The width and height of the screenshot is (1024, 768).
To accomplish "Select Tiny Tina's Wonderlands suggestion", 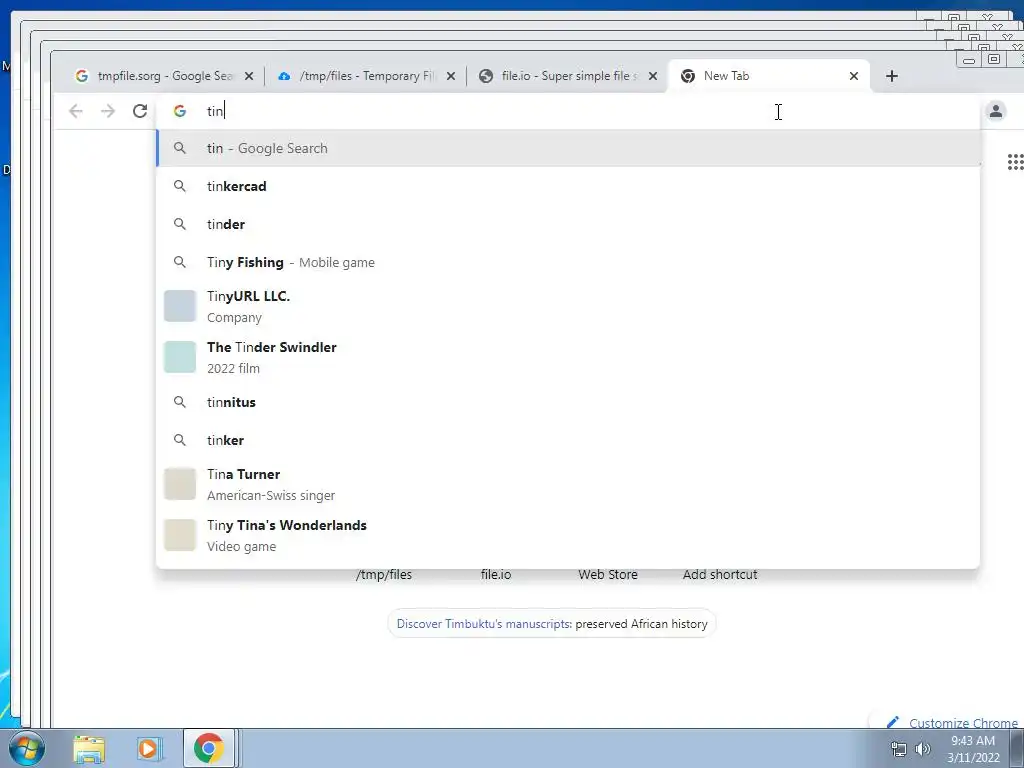I will click(568, 536).
